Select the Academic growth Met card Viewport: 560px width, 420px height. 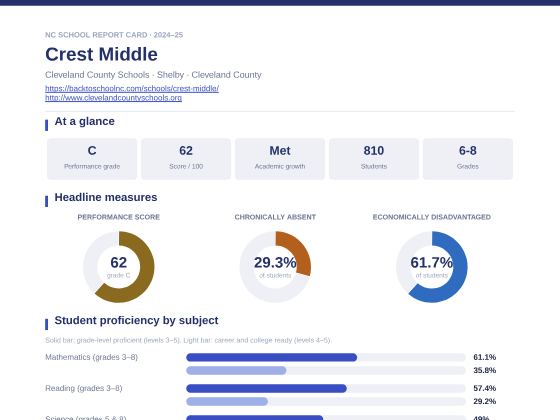tap(280, 159)
